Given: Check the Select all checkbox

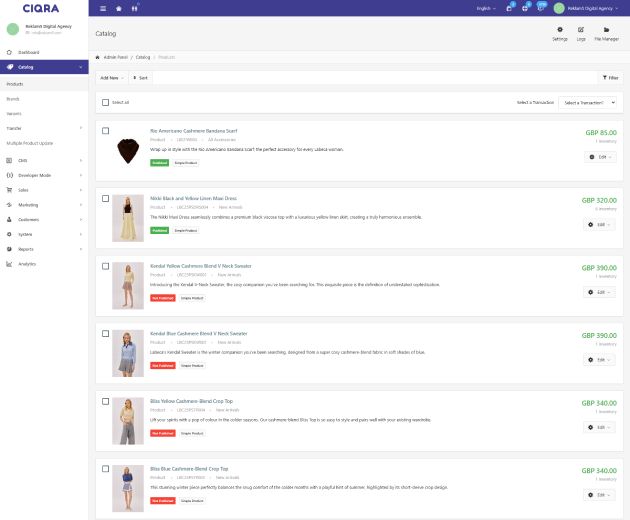Looking at the screenshot, I should [106, 102].
